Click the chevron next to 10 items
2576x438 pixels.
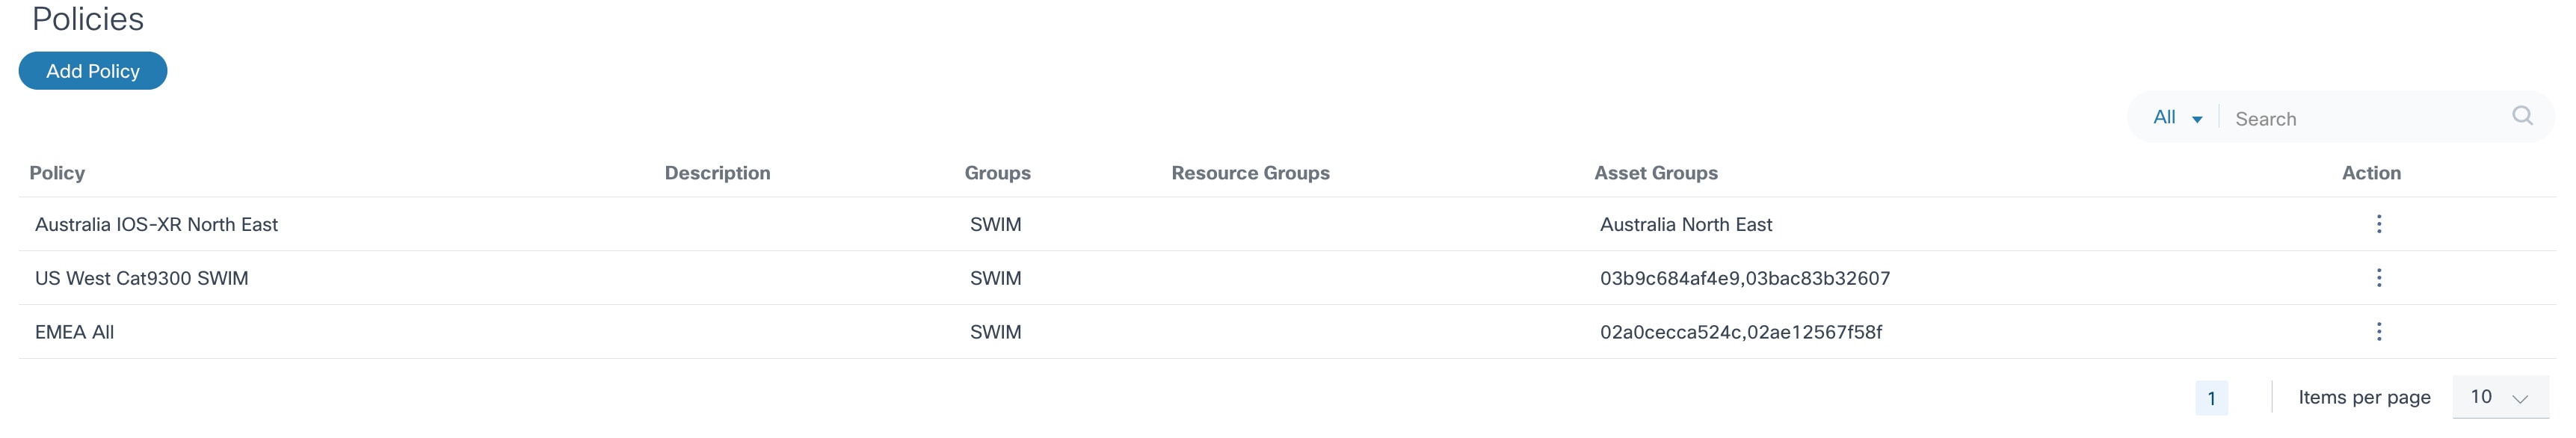point(2520,399)
